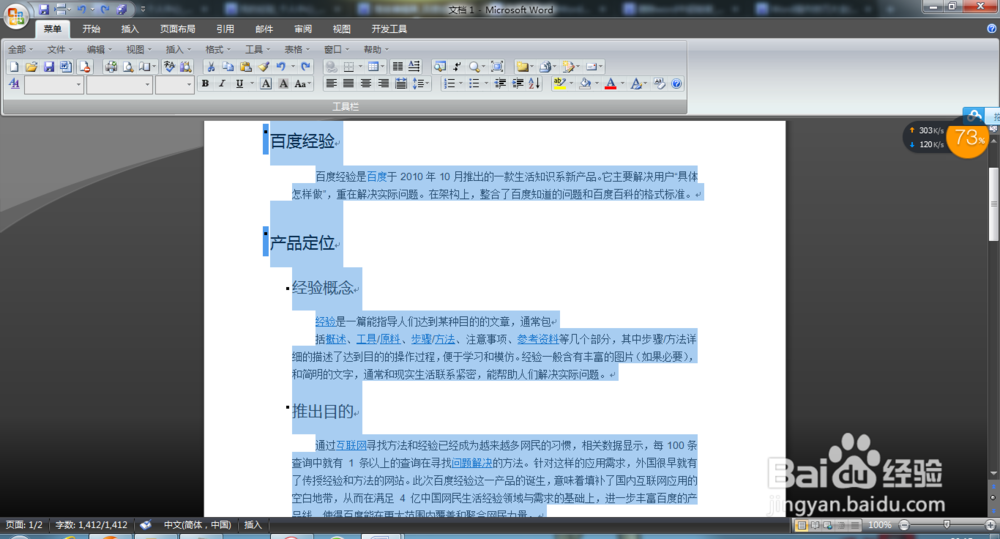Toggle Align Right
The height and width of the screenshot is (539, 1000).
pyautogui.click(x=383, y=84)
